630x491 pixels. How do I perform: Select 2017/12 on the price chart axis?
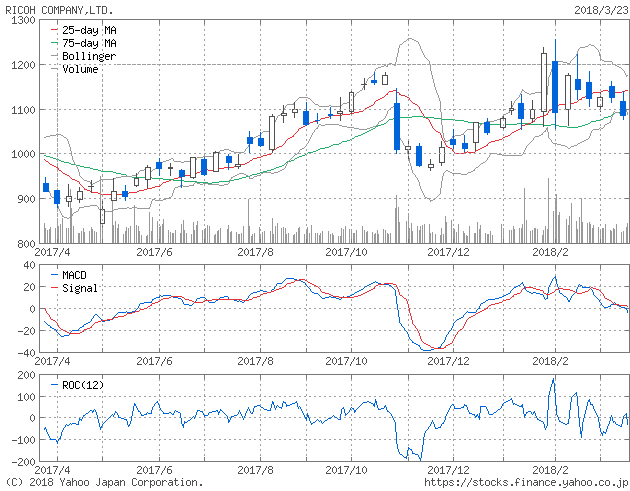tap(449, 253)
